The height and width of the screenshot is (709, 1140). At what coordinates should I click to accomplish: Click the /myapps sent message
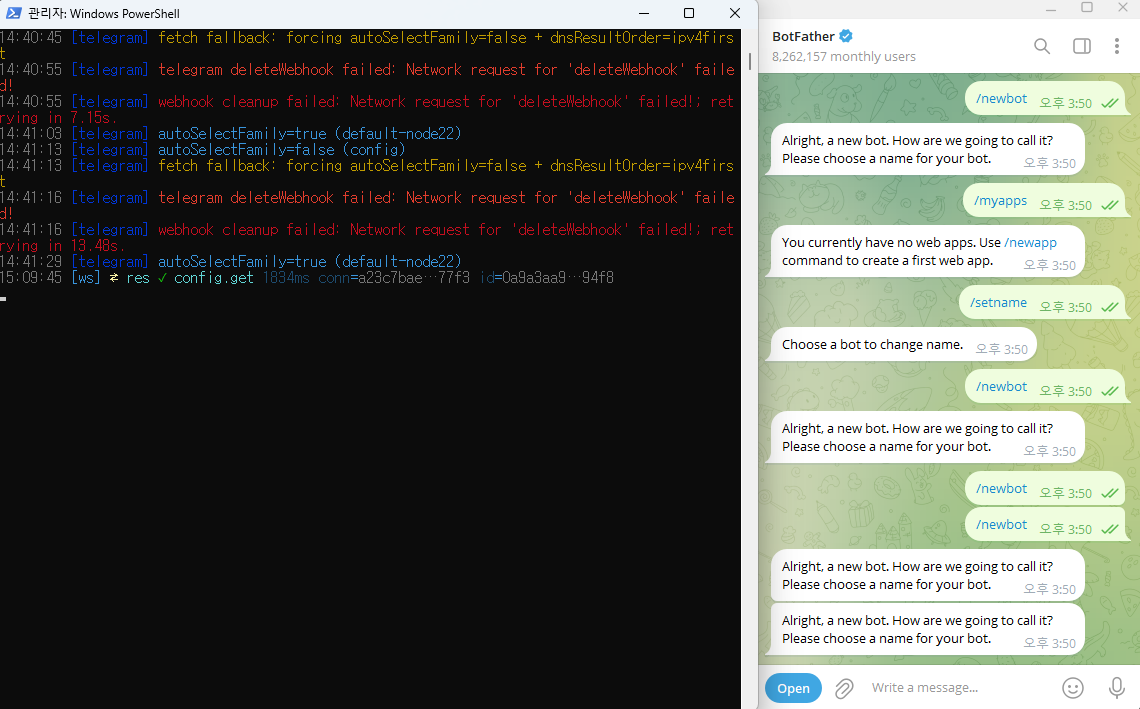pyautogui.click(x=1045, y=202)
